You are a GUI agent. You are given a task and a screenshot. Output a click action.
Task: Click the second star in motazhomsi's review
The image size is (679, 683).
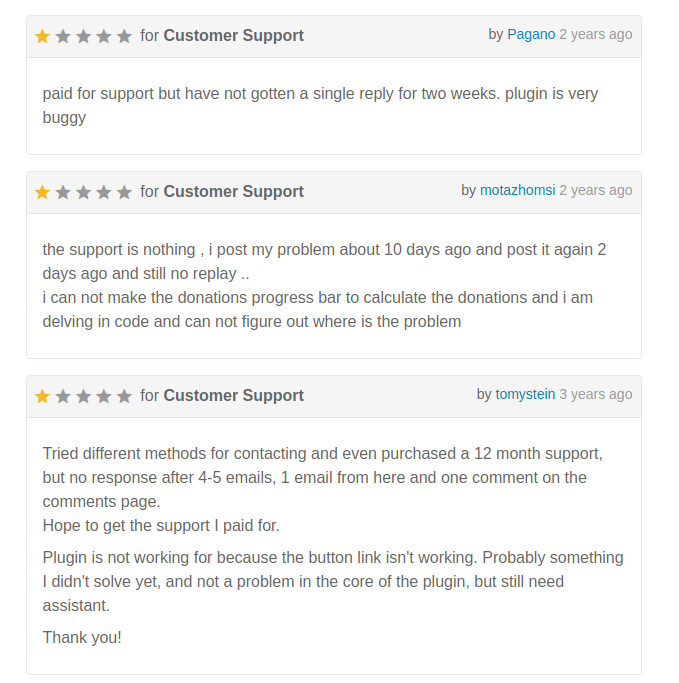63,192
